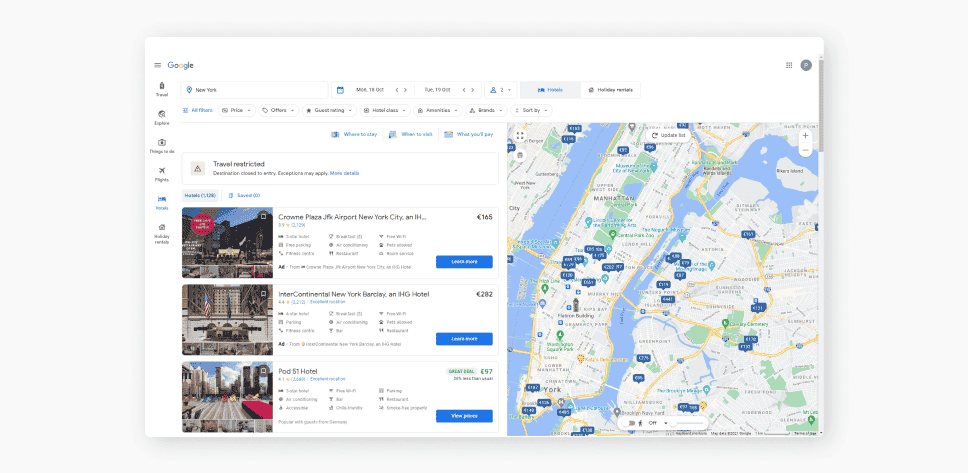This screenshot has height=473, width=968.
Task: Open the Hotel class filter dropdown
Action: click(385, 111)
